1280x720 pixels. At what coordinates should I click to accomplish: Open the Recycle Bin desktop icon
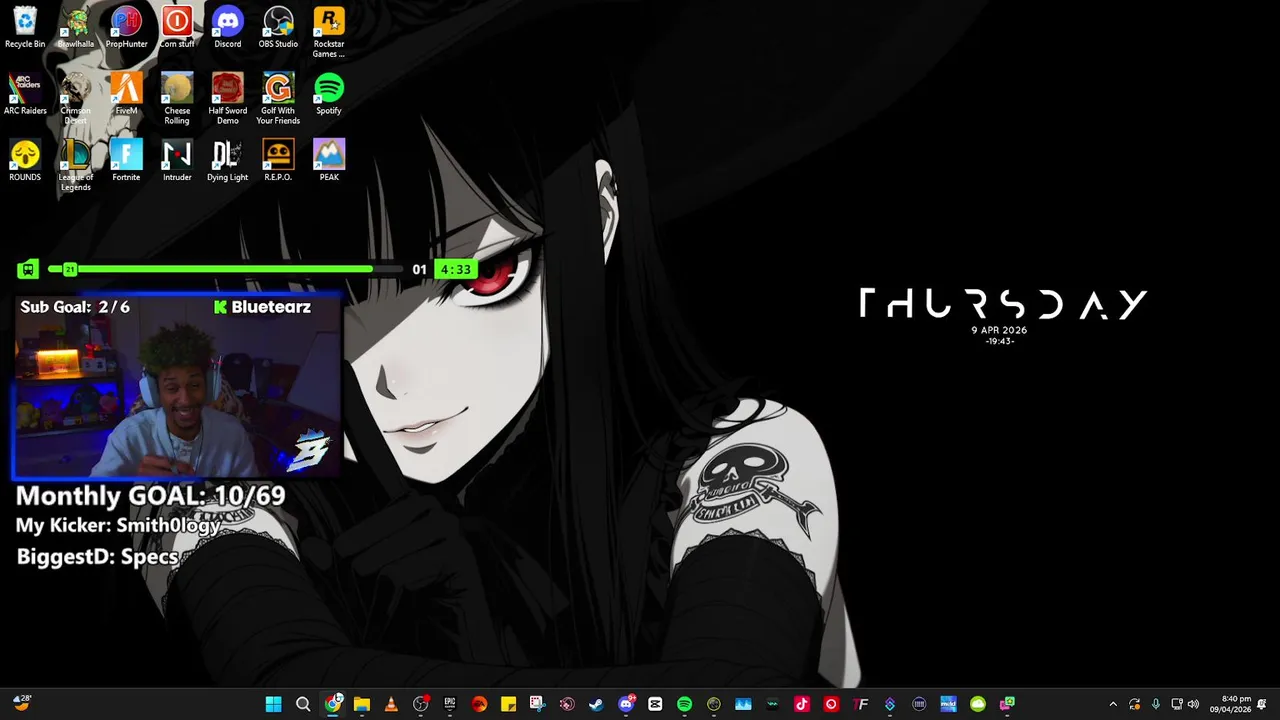click(25, 28)
